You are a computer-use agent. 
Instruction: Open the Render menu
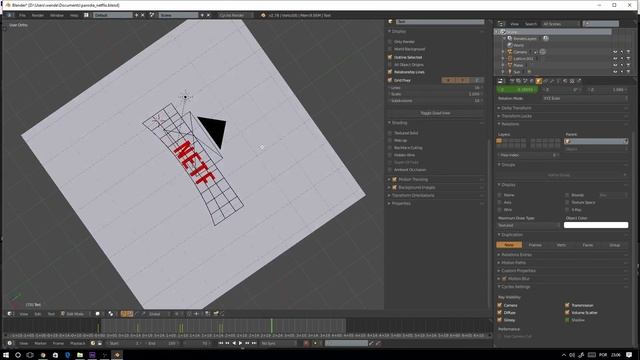(38, 15)
